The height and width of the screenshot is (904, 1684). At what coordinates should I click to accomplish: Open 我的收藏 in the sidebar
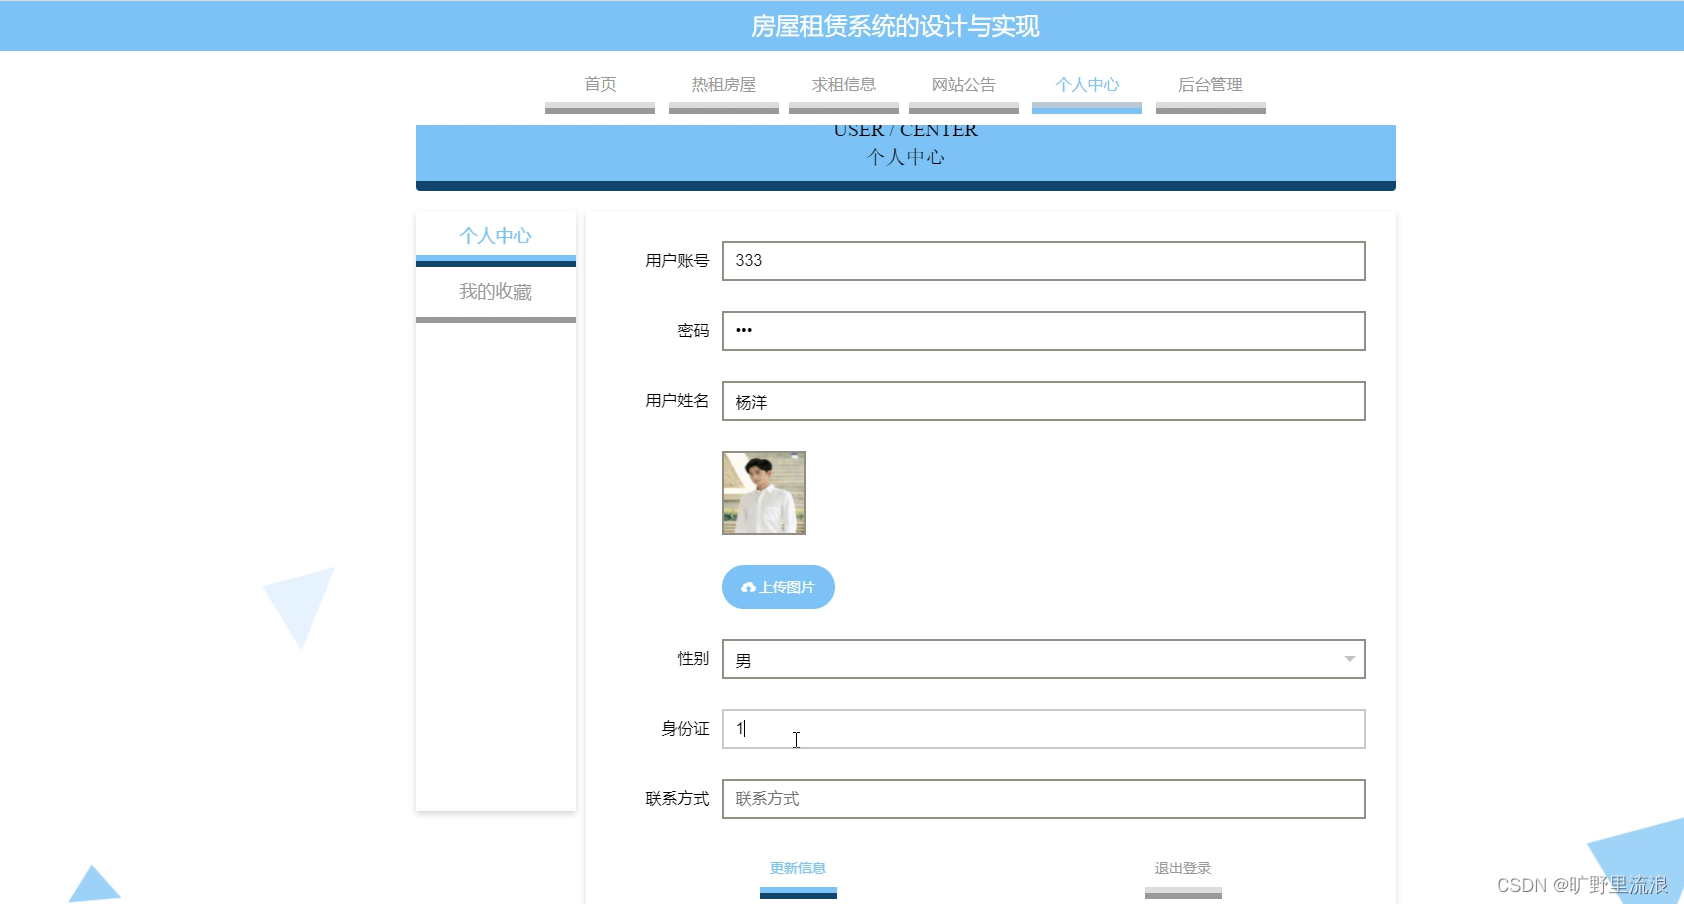(497, 291)
